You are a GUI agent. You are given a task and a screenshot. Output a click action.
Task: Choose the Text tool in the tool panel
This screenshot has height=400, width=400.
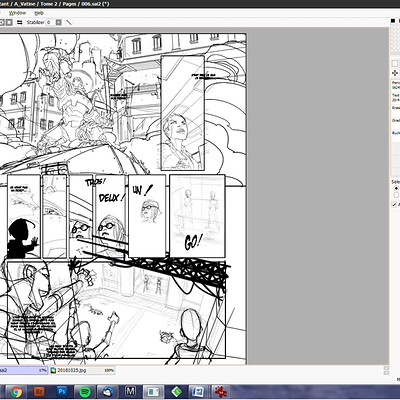396,97
